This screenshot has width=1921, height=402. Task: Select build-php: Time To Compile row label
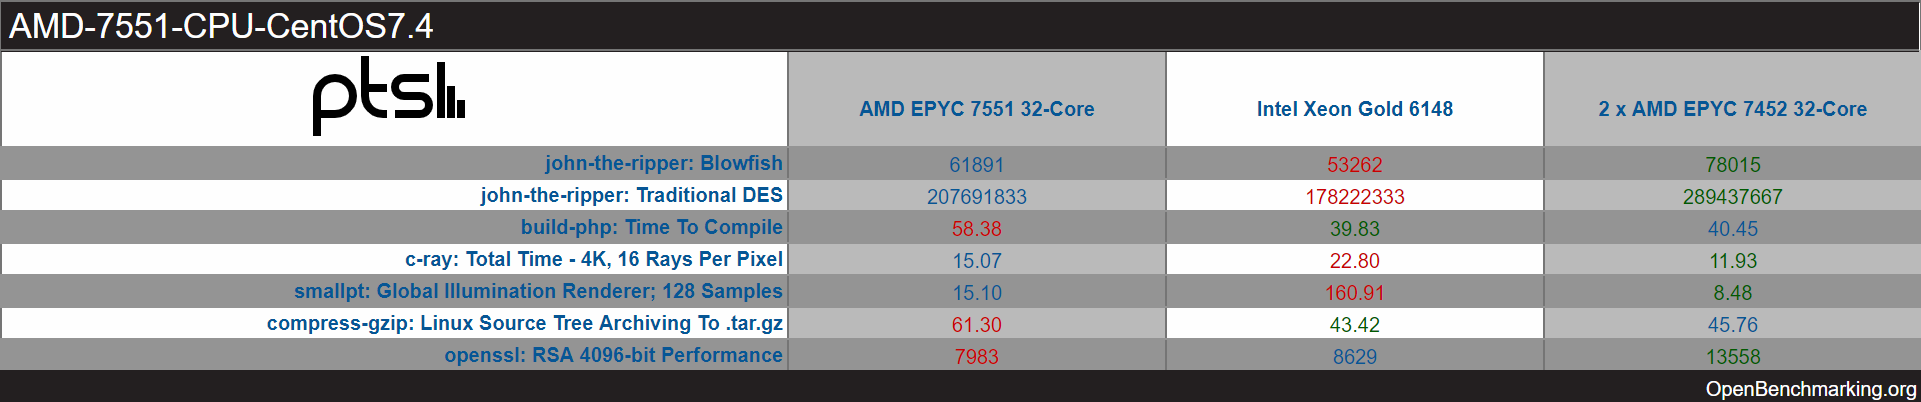click(x=651, y=227)
